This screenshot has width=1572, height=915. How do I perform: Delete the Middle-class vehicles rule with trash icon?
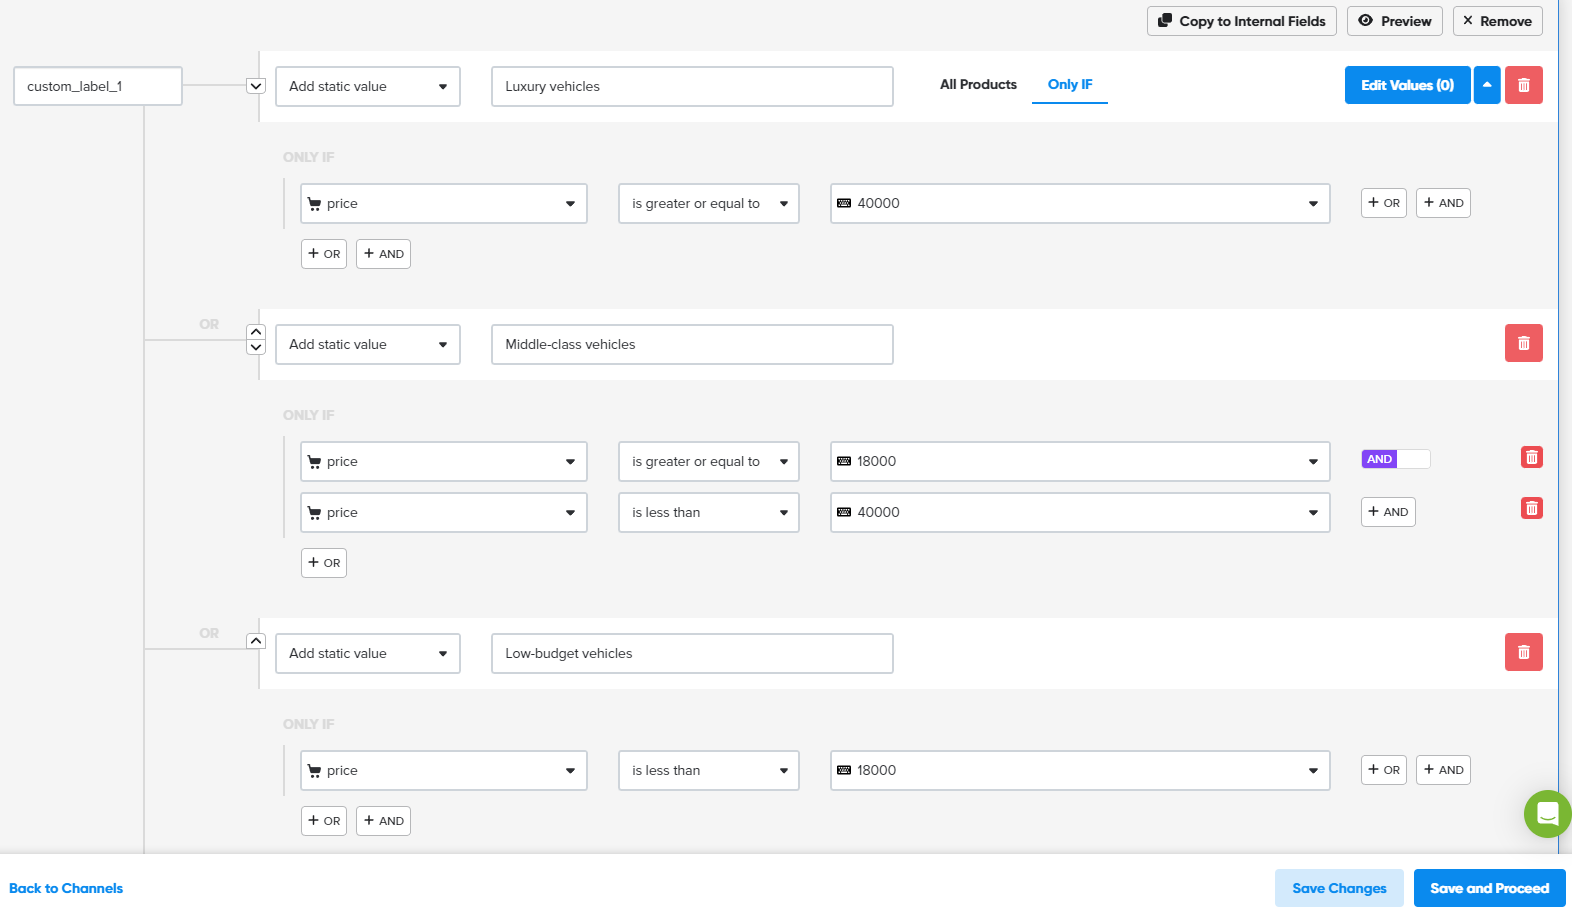coord(1523,343)
